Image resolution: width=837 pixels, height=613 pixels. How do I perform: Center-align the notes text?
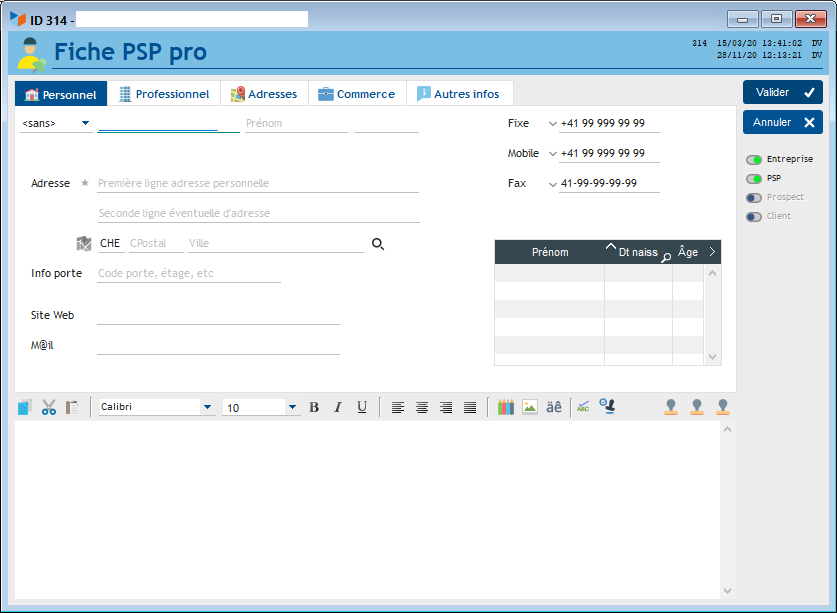point(422,407)
